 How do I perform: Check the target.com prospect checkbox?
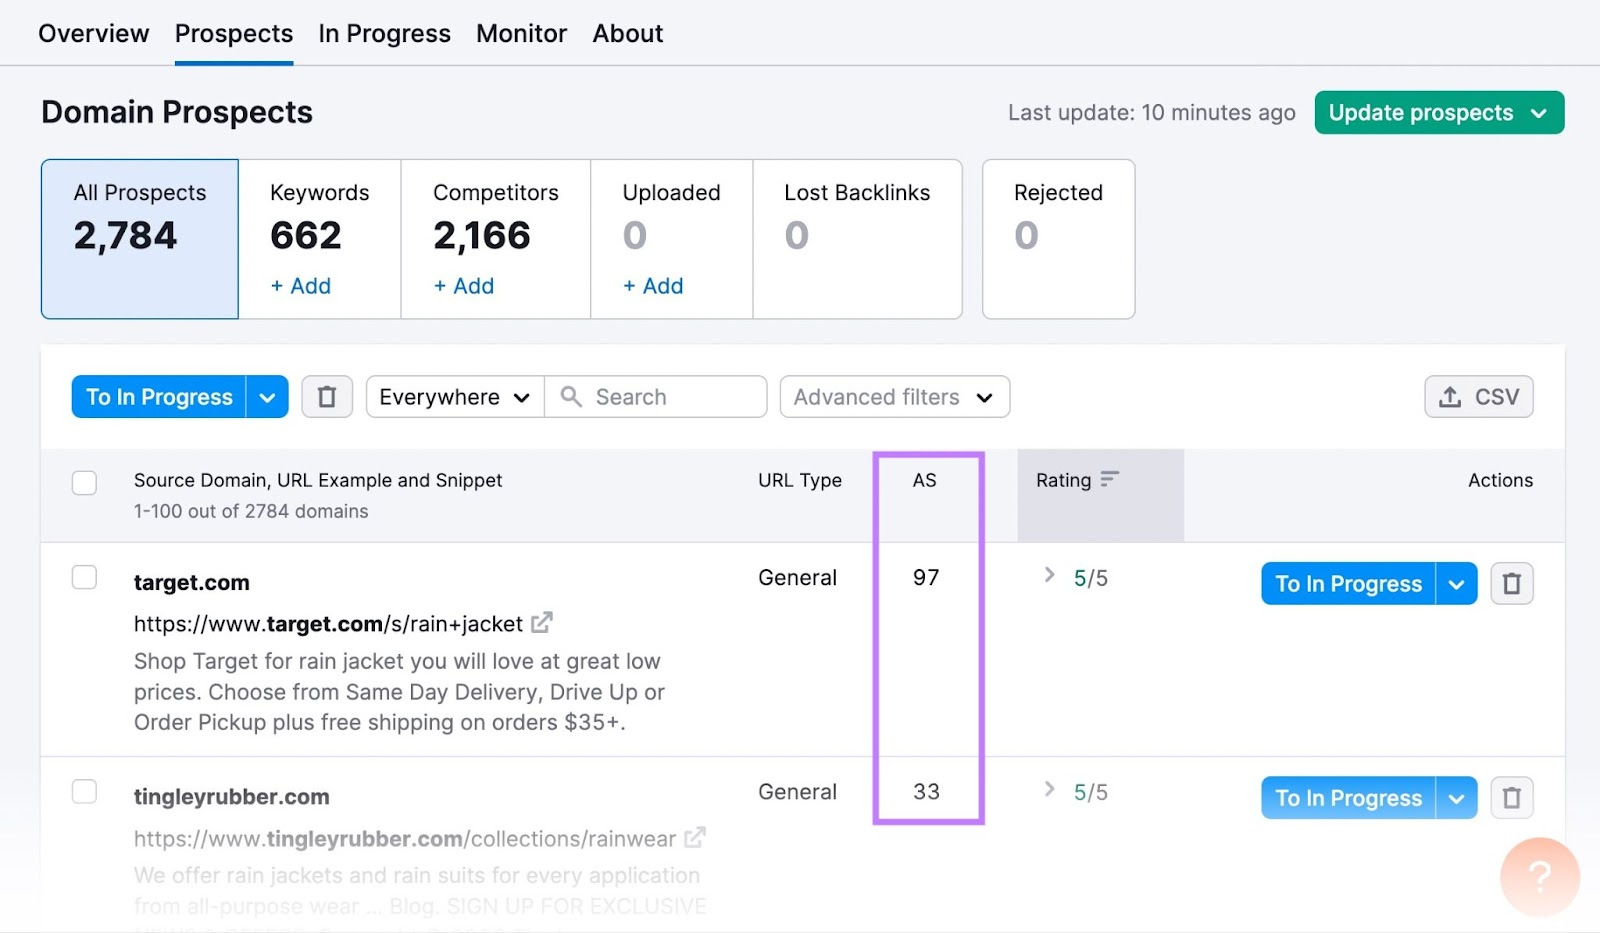click(x=84, y=577)
